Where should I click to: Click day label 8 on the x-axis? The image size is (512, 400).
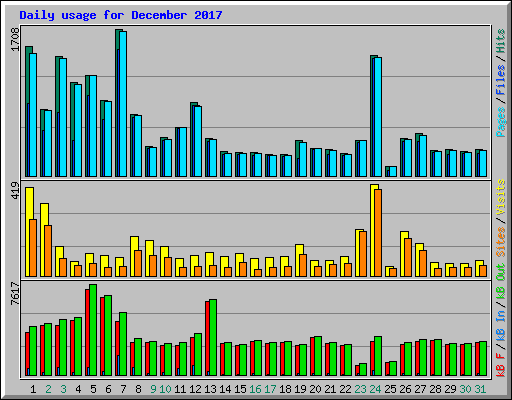[138, 389]
